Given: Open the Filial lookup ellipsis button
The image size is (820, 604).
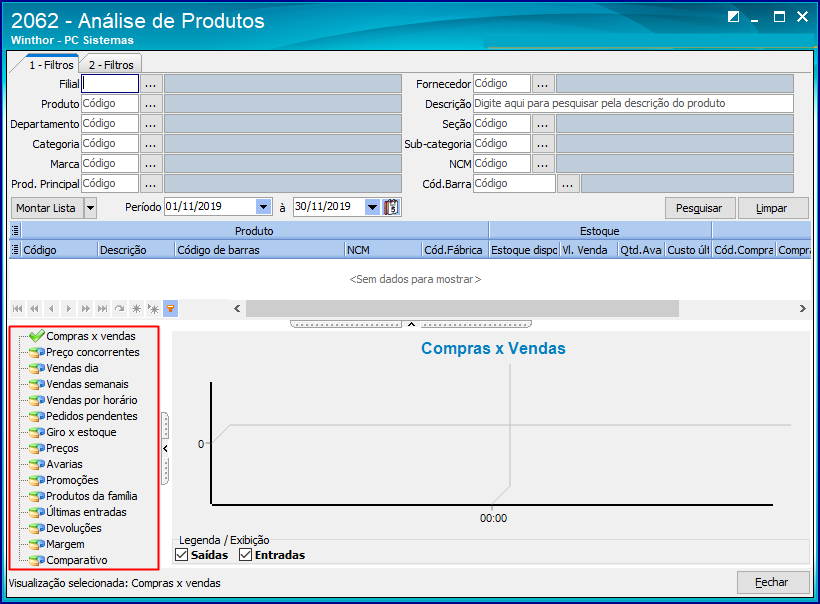Looking at the screenshot, I should (151, 84).
